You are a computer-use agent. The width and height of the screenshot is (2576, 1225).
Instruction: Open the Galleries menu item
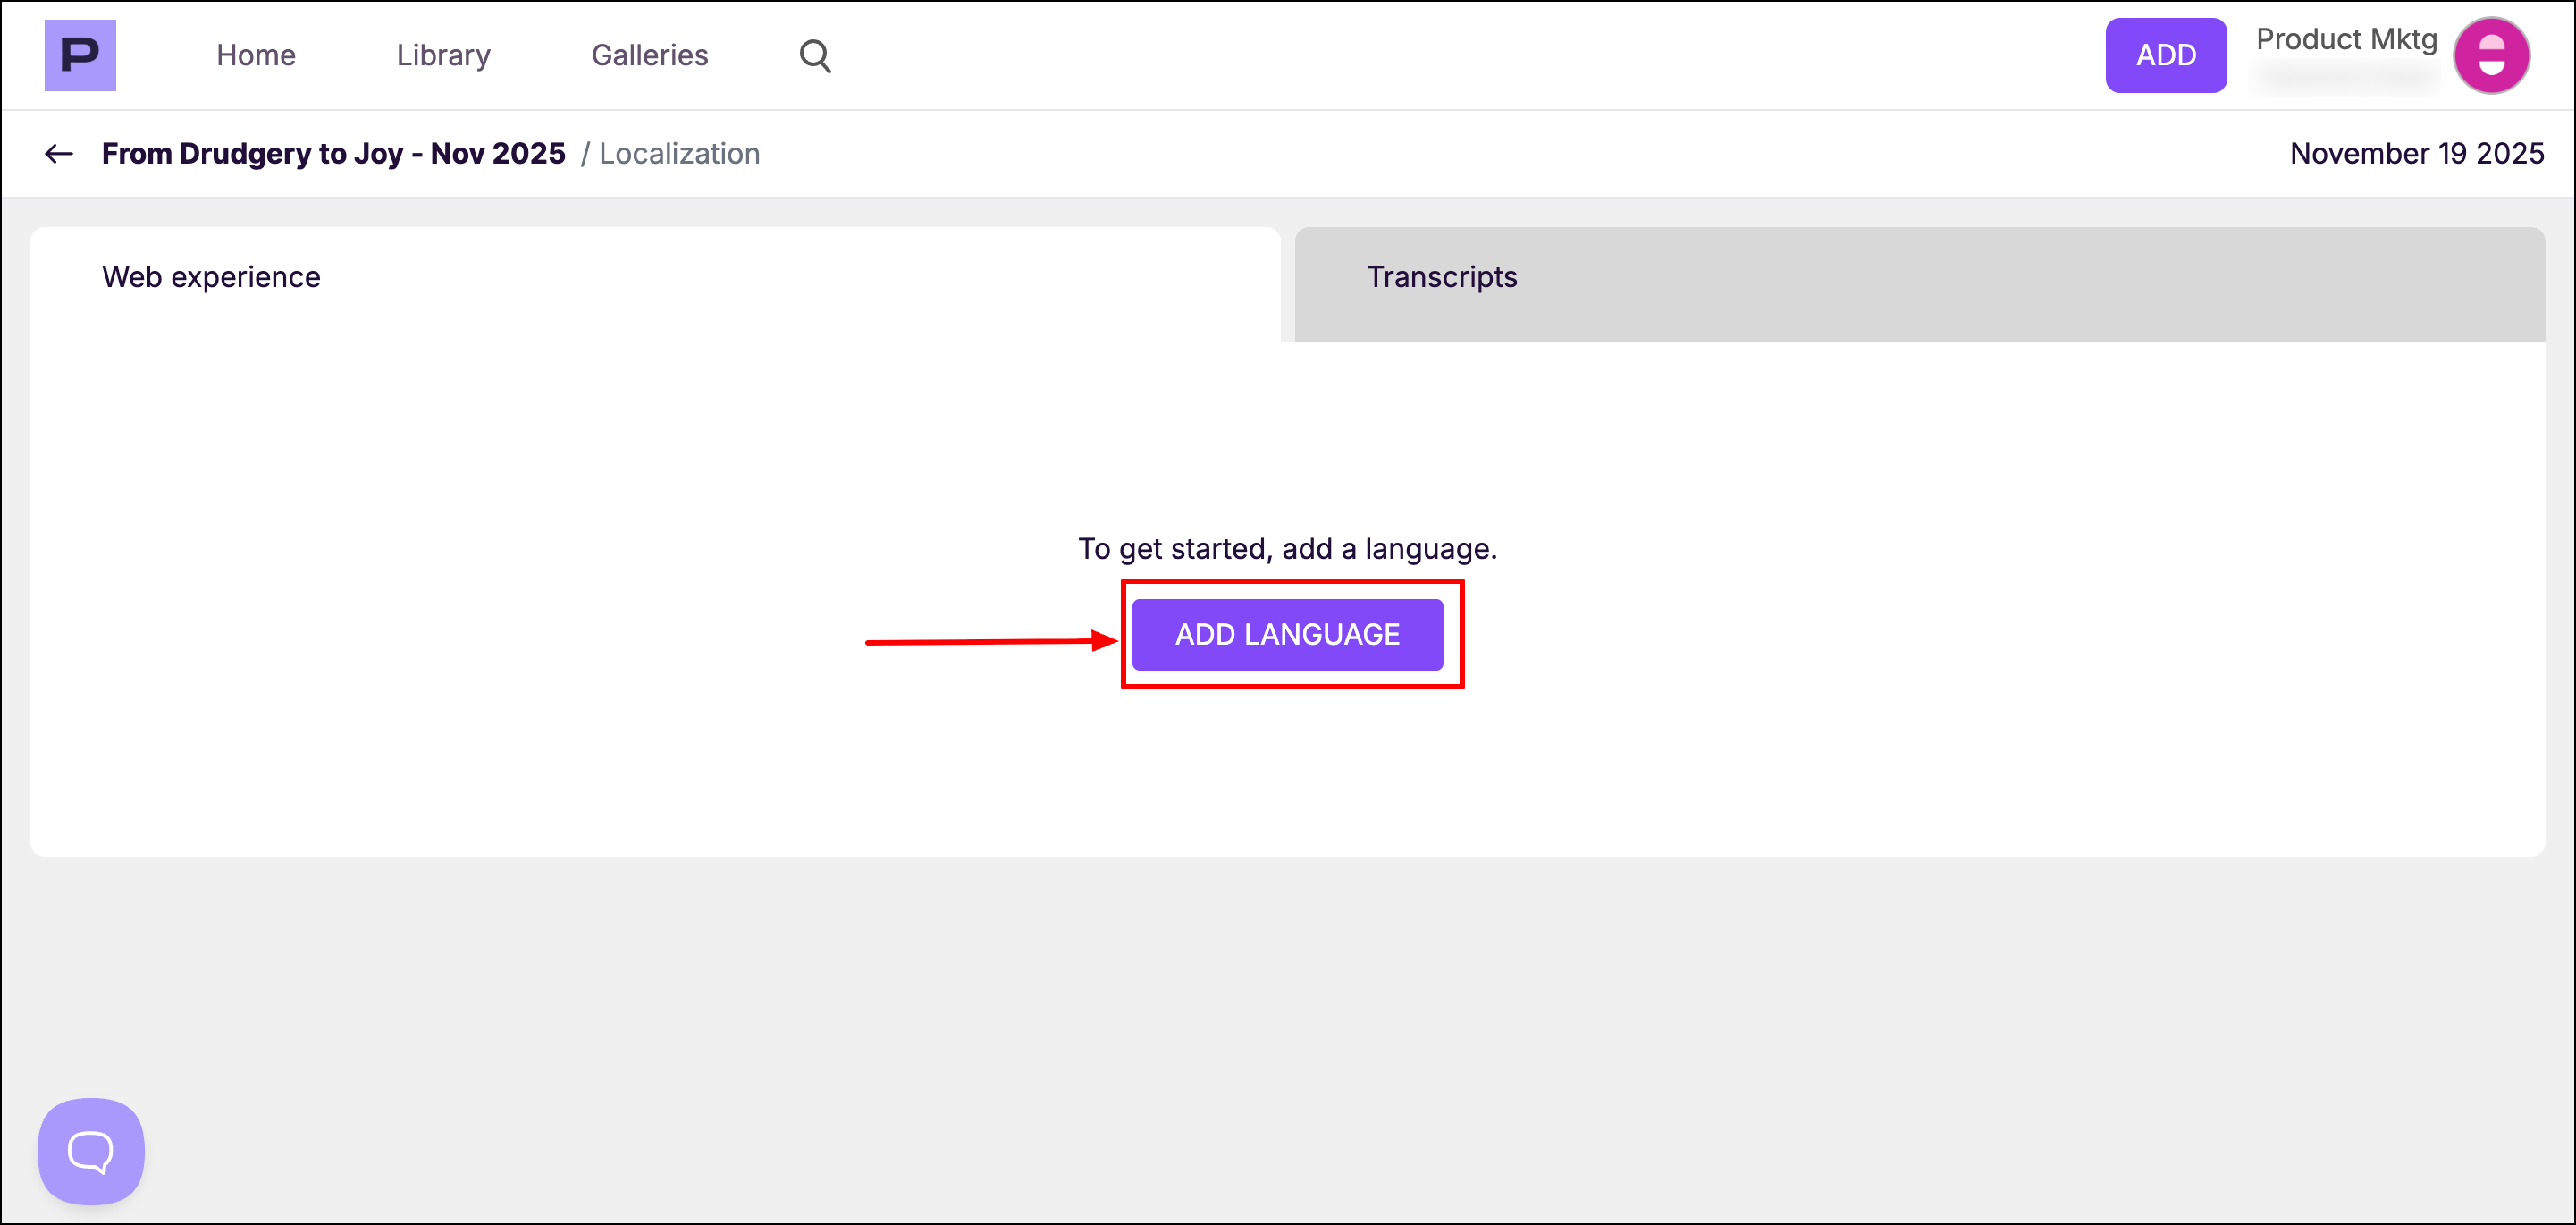650,55
